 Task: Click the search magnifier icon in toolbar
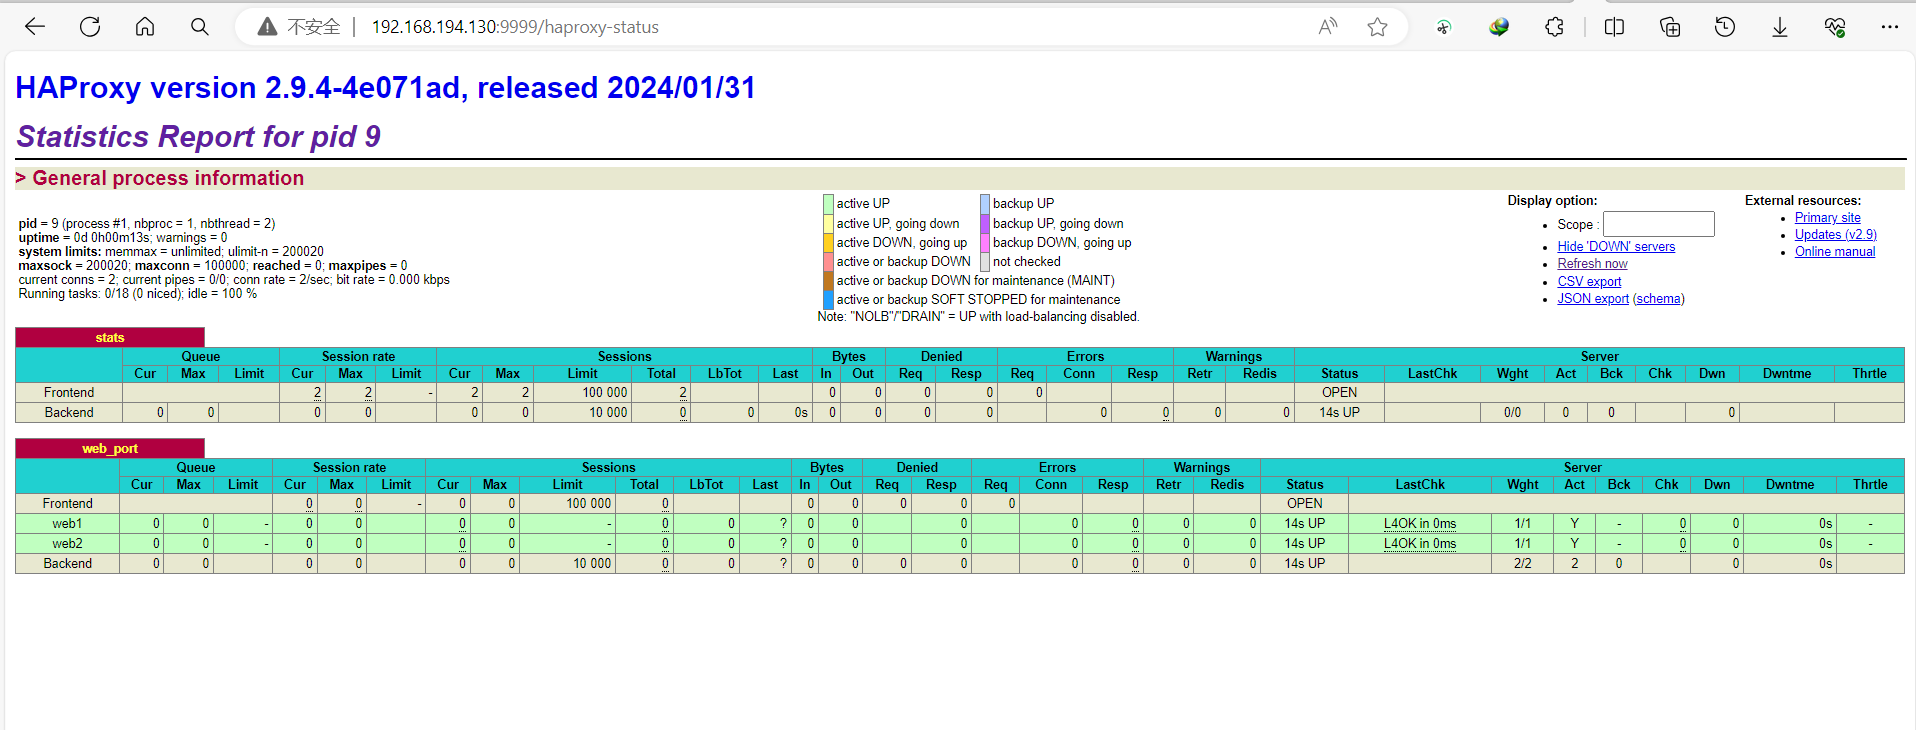pos(200,27)
